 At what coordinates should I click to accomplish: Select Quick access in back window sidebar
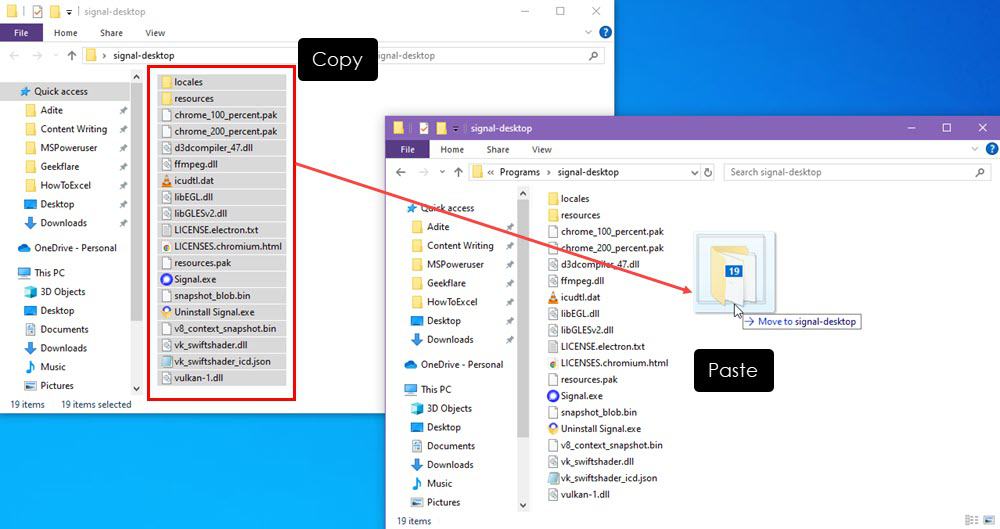[x=54, y=91]
